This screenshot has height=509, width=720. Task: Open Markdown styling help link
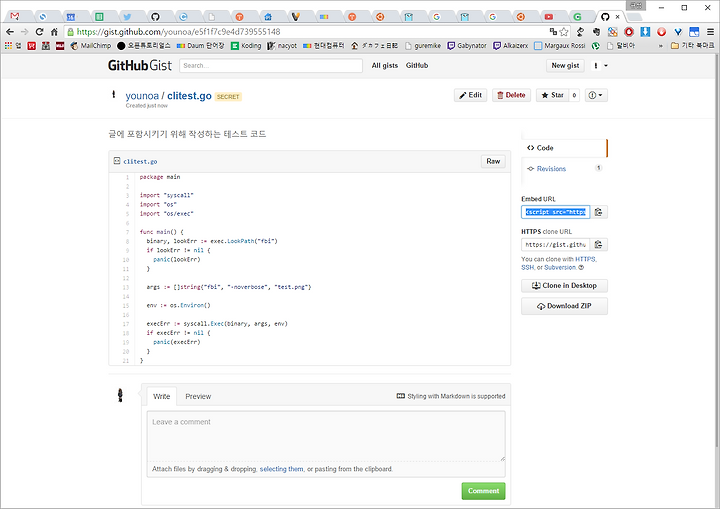pos(451,396)
